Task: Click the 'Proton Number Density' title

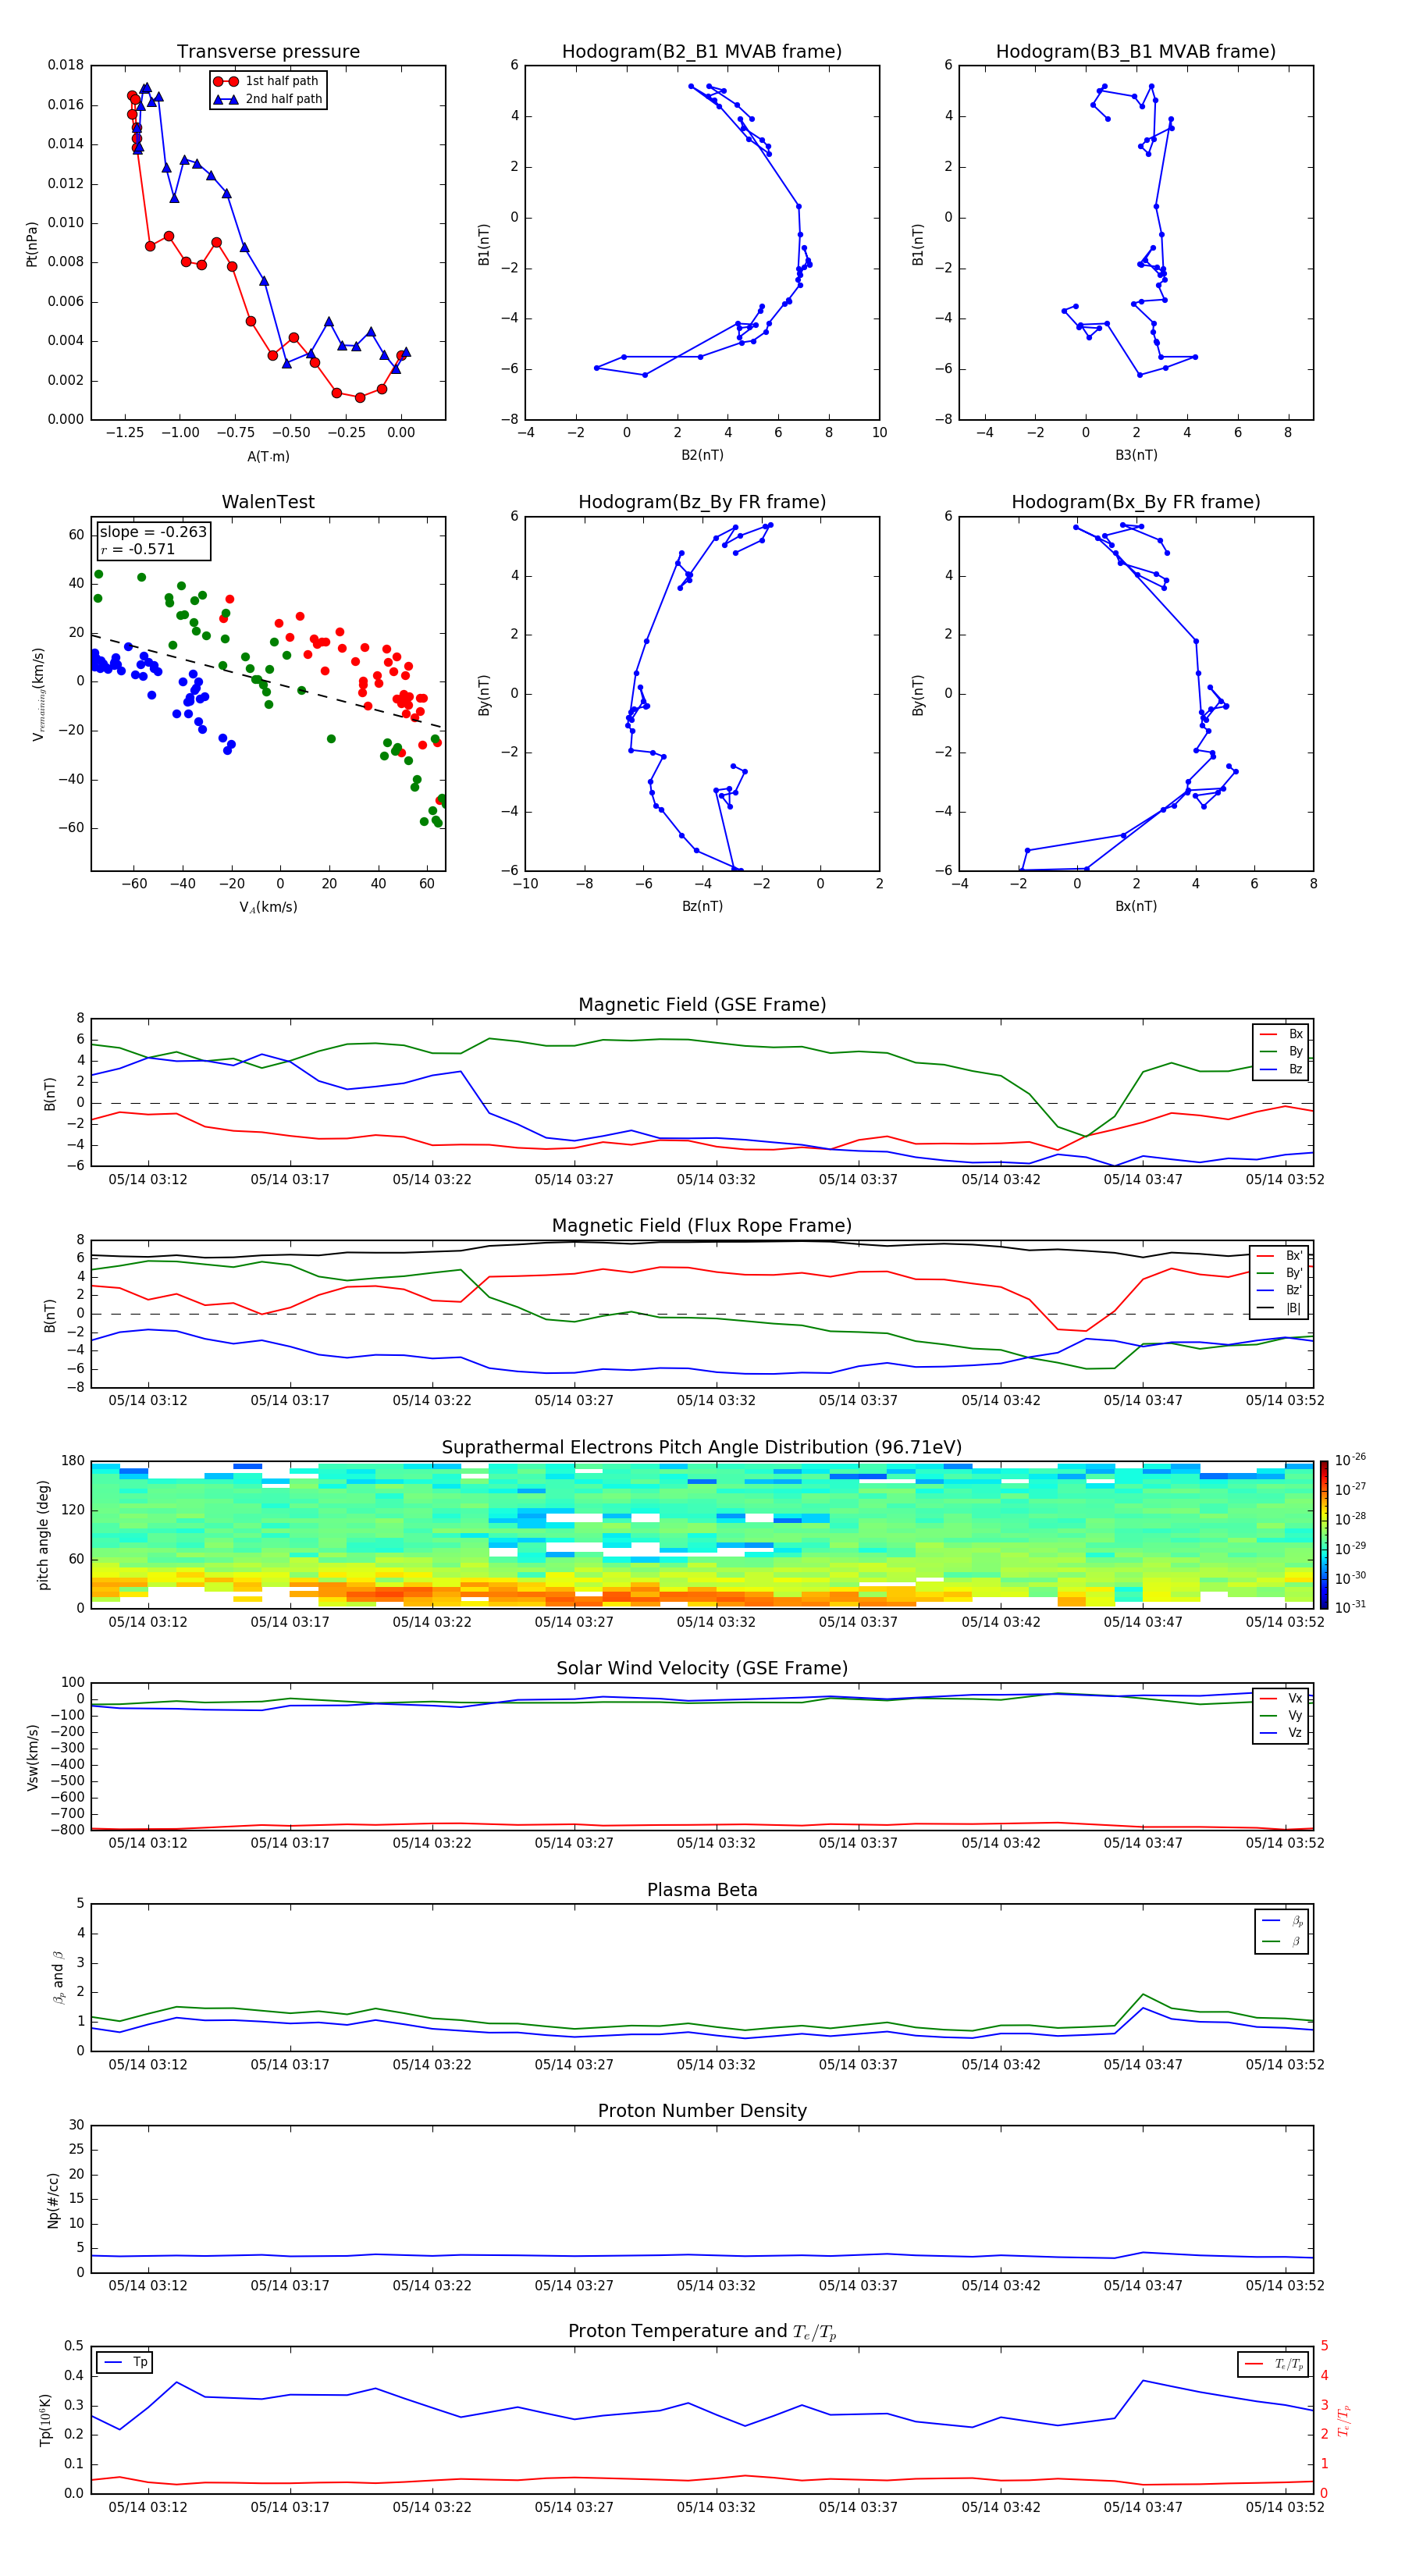Action: 702,2112
